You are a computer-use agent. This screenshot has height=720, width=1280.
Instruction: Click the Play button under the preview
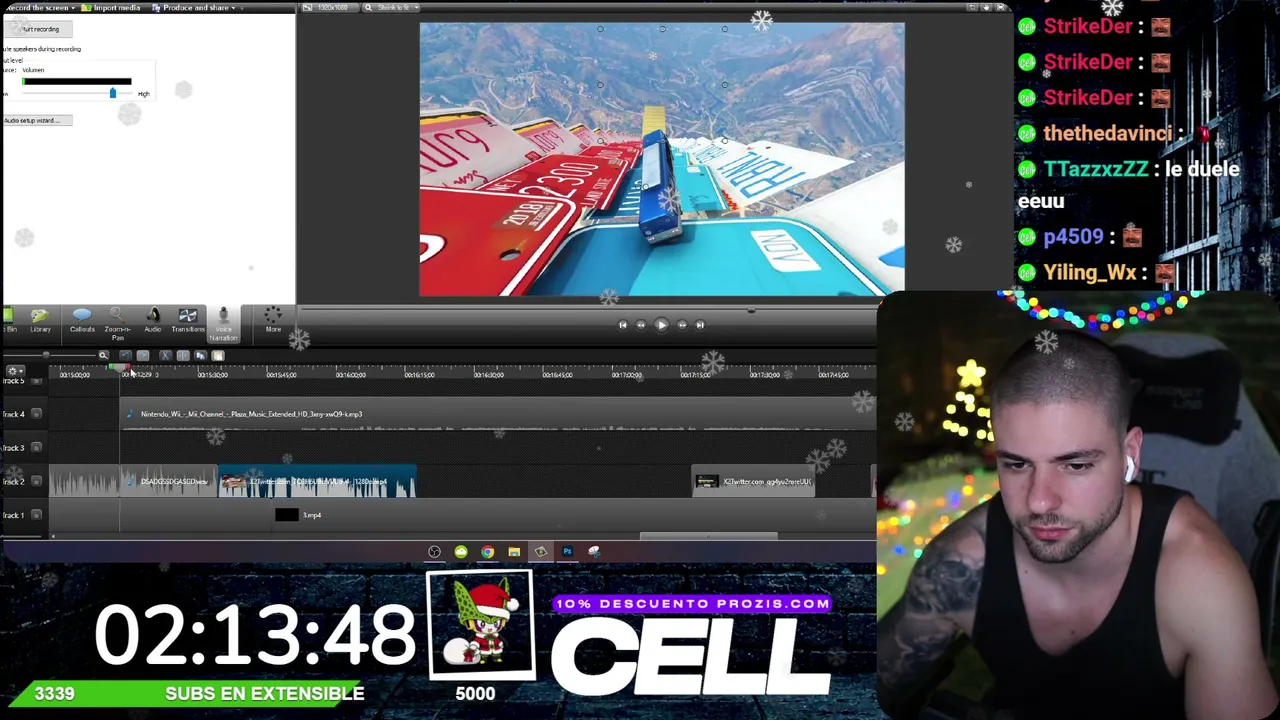tap(661, 324)
